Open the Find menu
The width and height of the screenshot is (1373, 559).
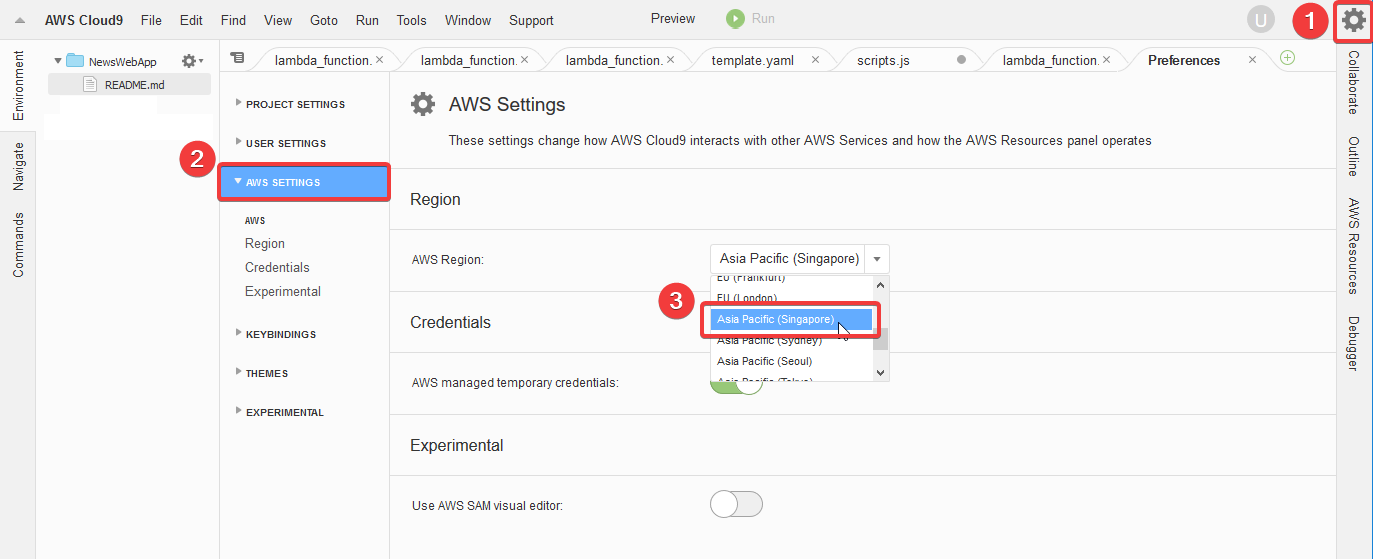point(233,20)
